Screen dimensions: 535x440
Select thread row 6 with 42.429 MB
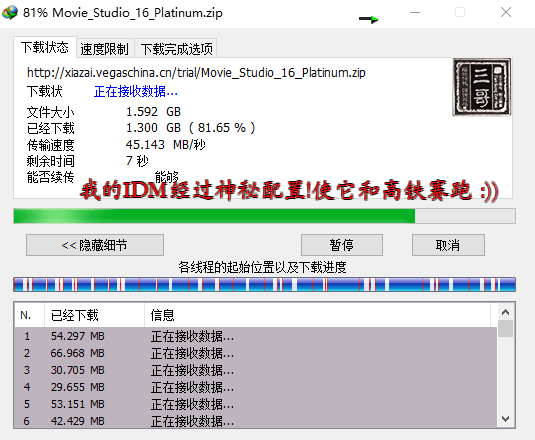[x=256, y=421]
